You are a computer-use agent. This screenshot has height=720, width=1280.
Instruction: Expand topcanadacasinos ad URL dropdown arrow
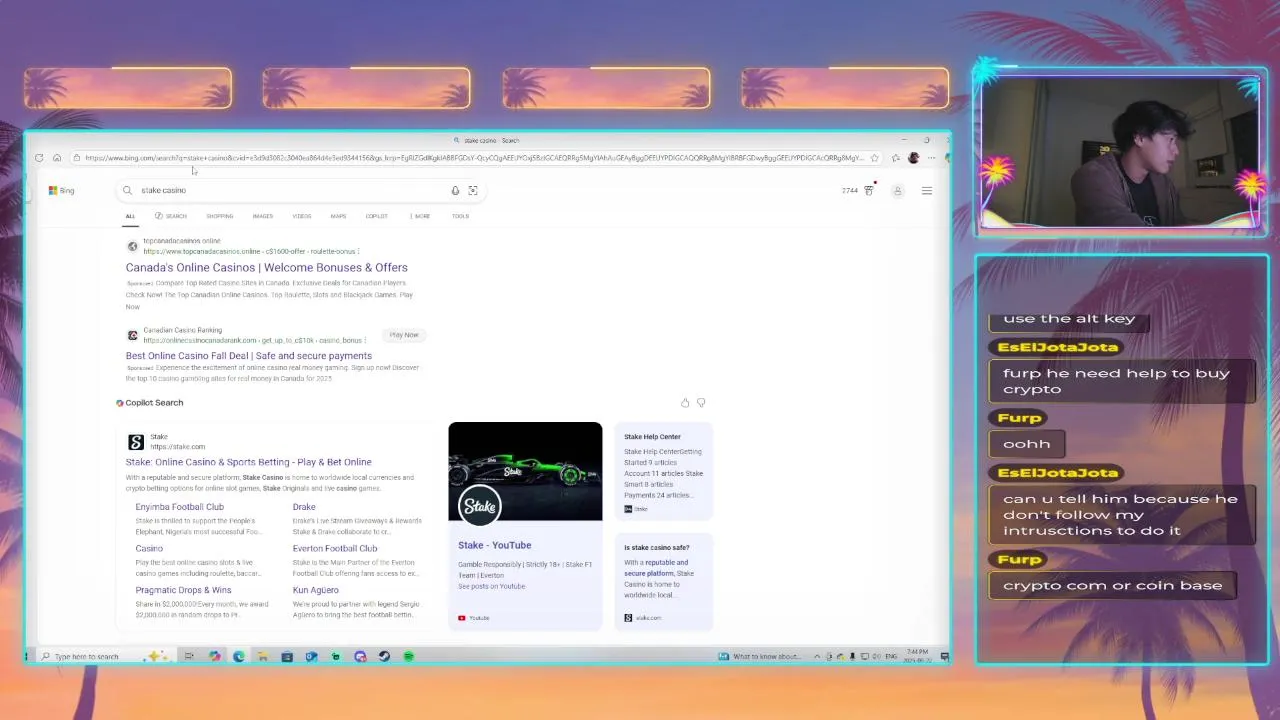tap(358, 252)
